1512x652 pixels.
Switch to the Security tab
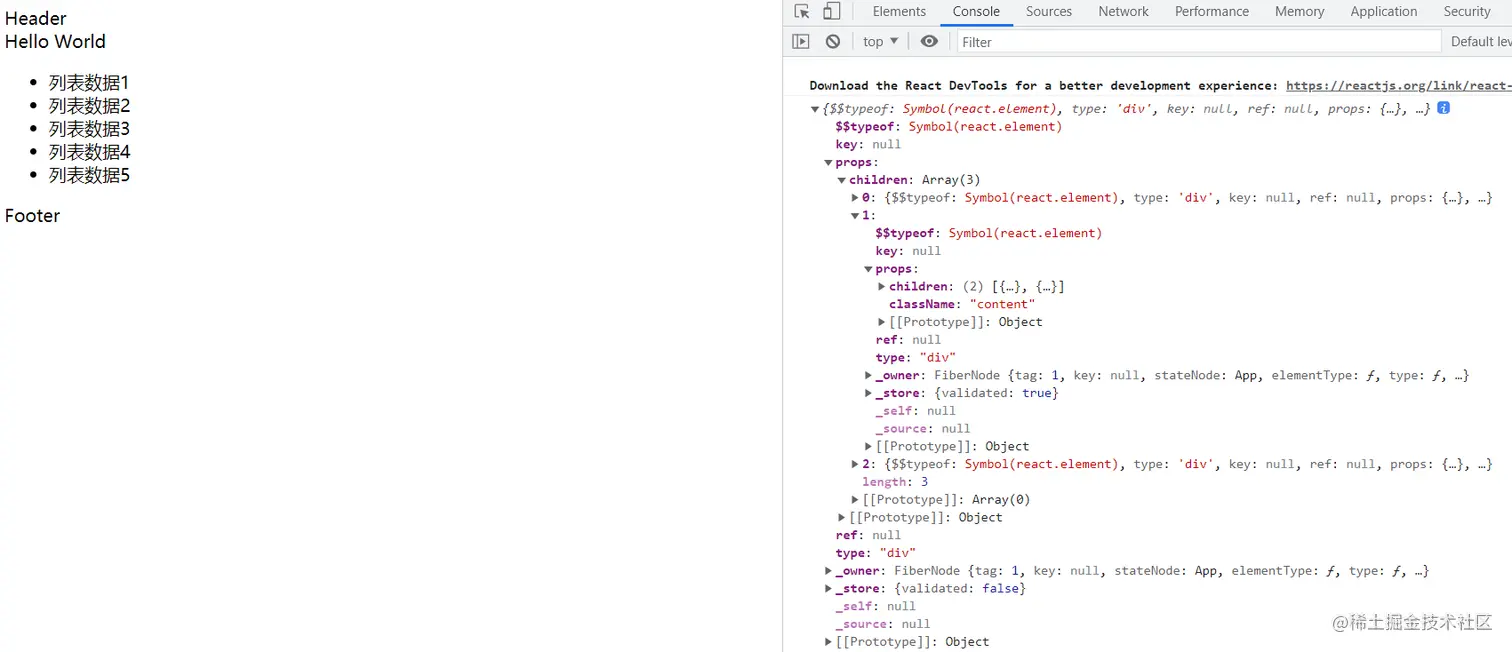pos(1466,12)
